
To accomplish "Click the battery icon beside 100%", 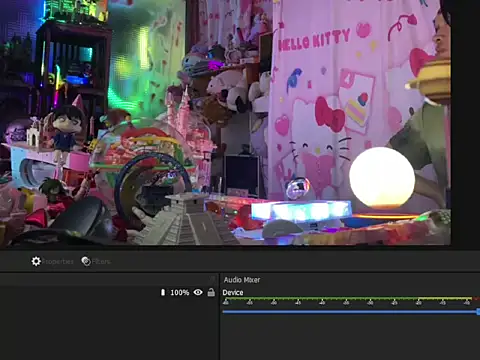I will tap(163, 292).
